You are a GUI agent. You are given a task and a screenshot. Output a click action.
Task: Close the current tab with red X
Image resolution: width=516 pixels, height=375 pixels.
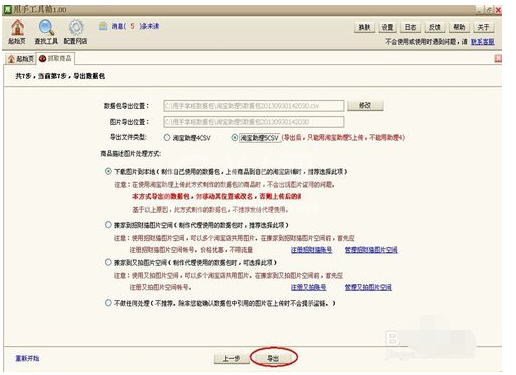click(498, 58)
